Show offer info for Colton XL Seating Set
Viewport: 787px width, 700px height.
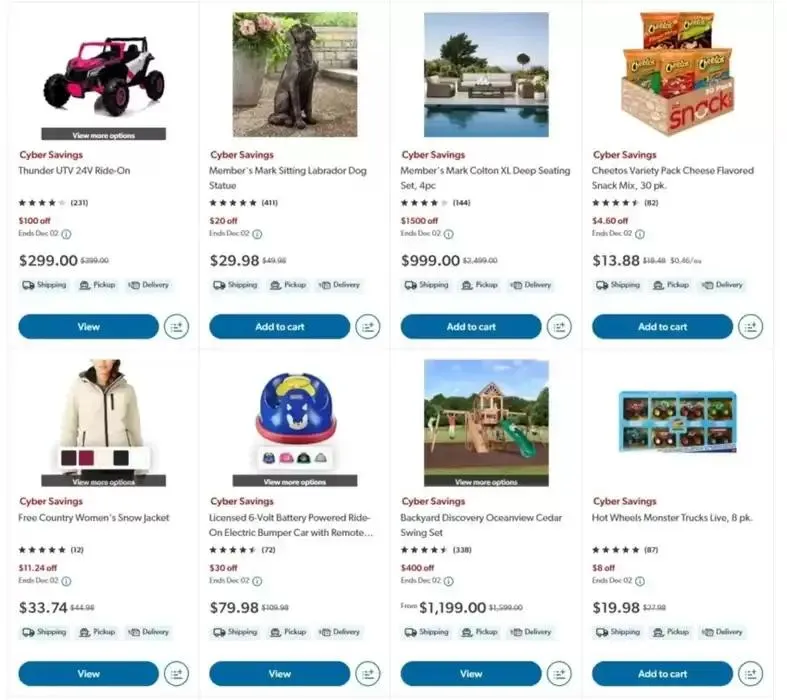(448, 234)
